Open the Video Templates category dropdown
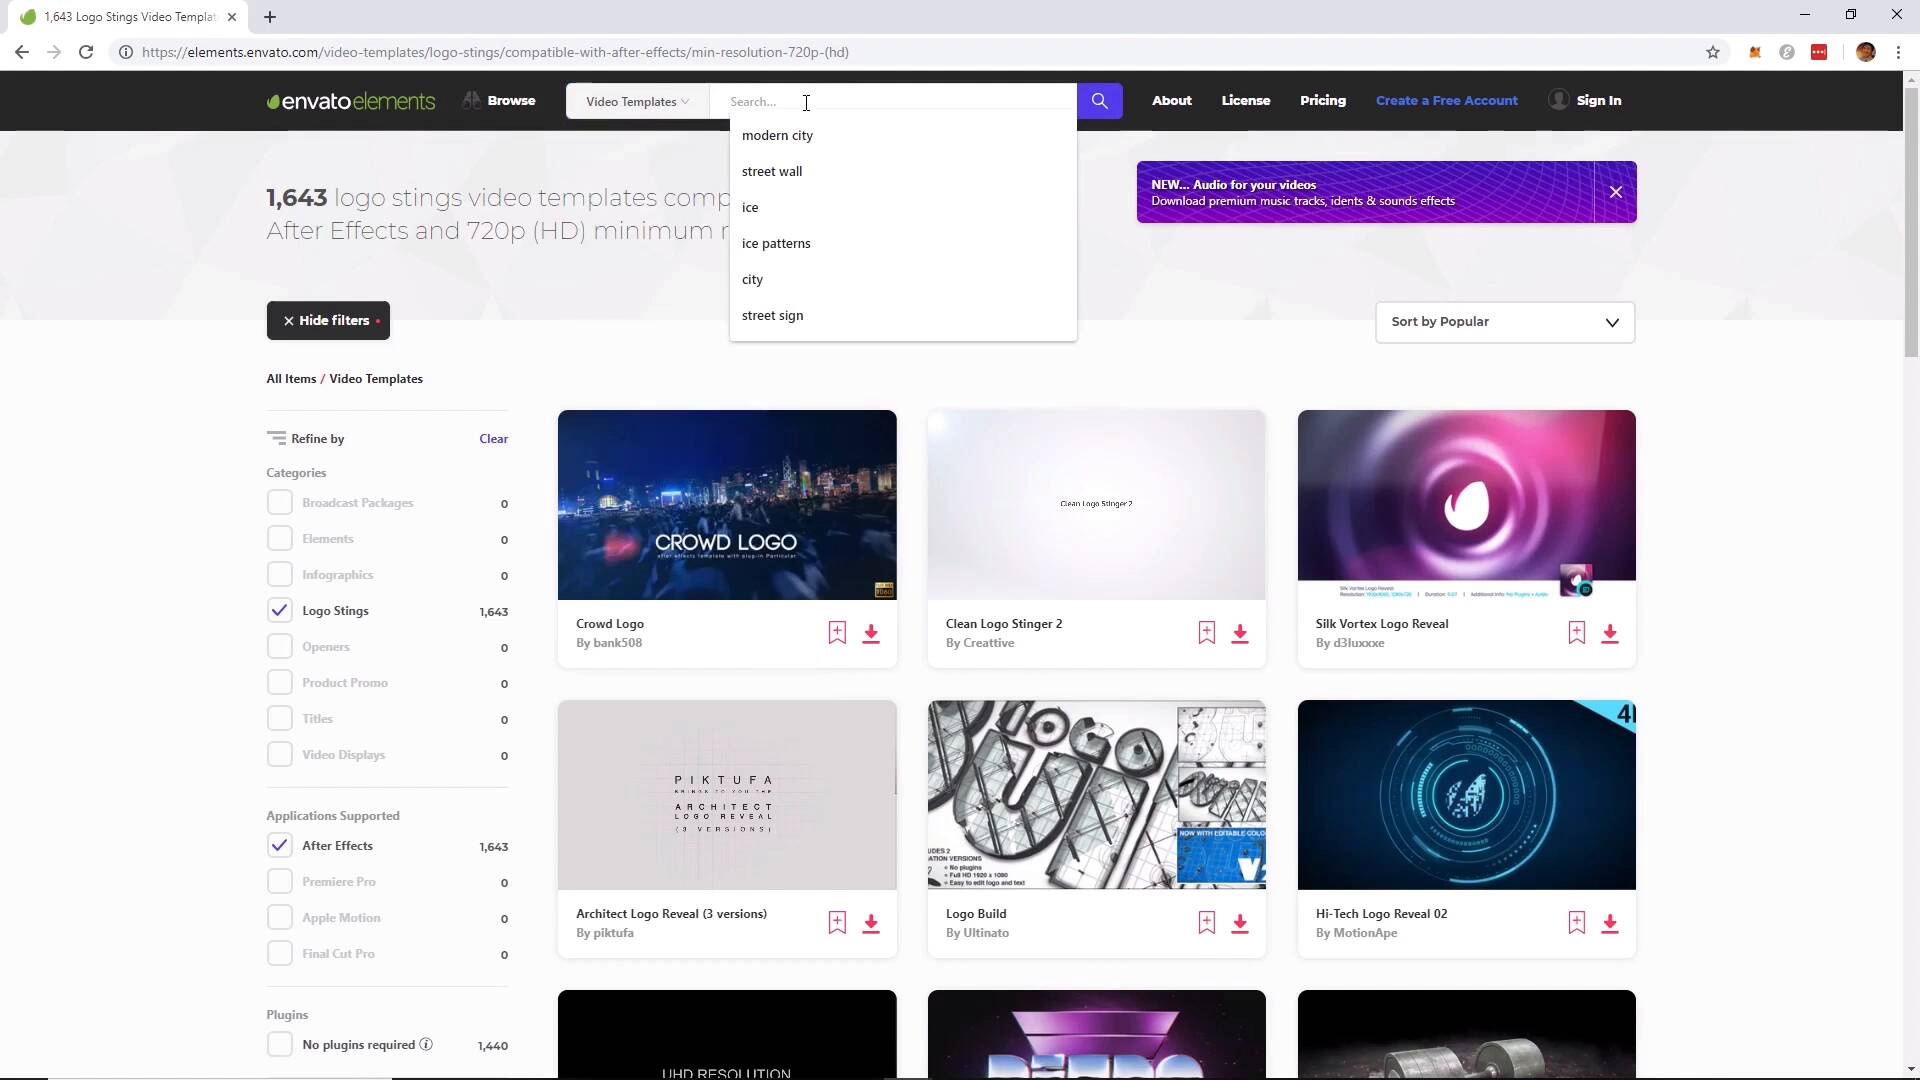Image resolution: width=1920 pixels, height=1080 pixels. click(637, 101)
